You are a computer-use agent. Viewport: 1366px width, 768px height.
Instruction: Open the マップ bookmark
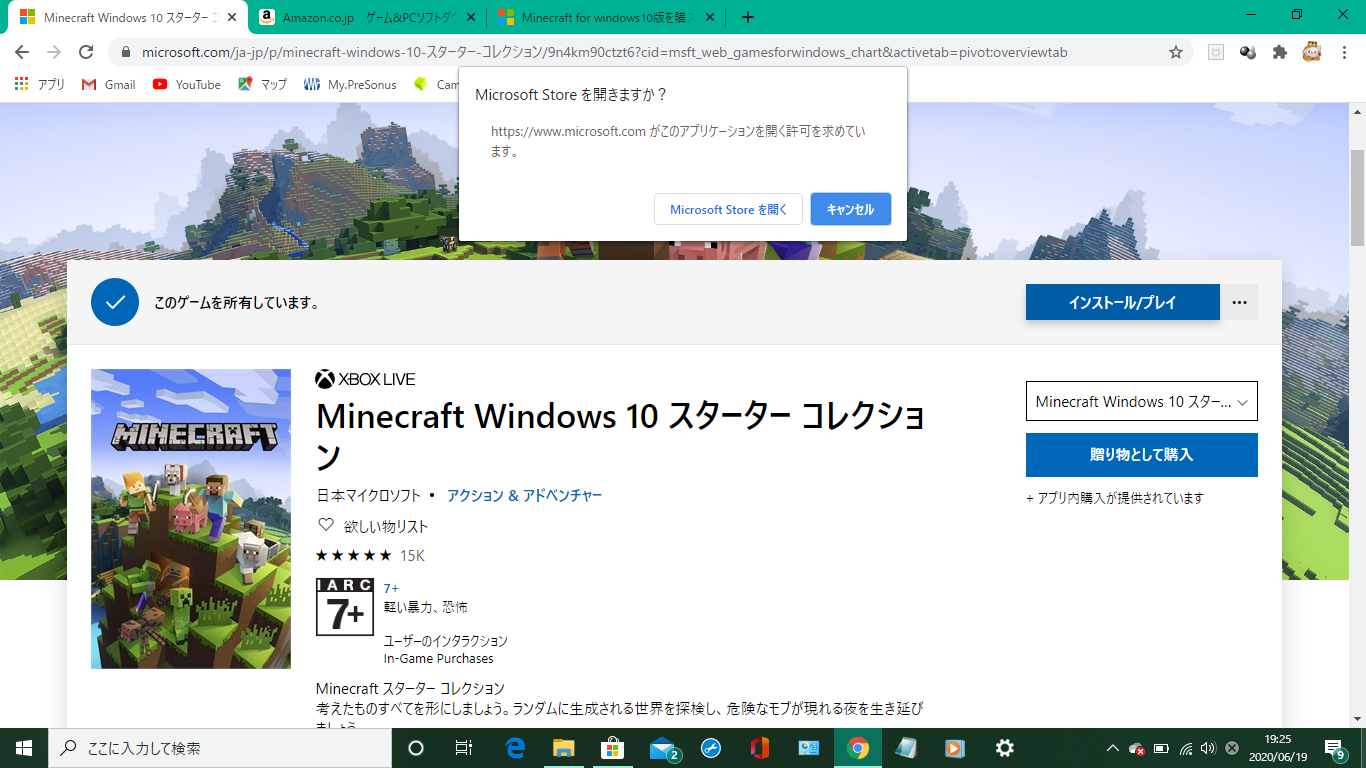(x=262, y=85)
